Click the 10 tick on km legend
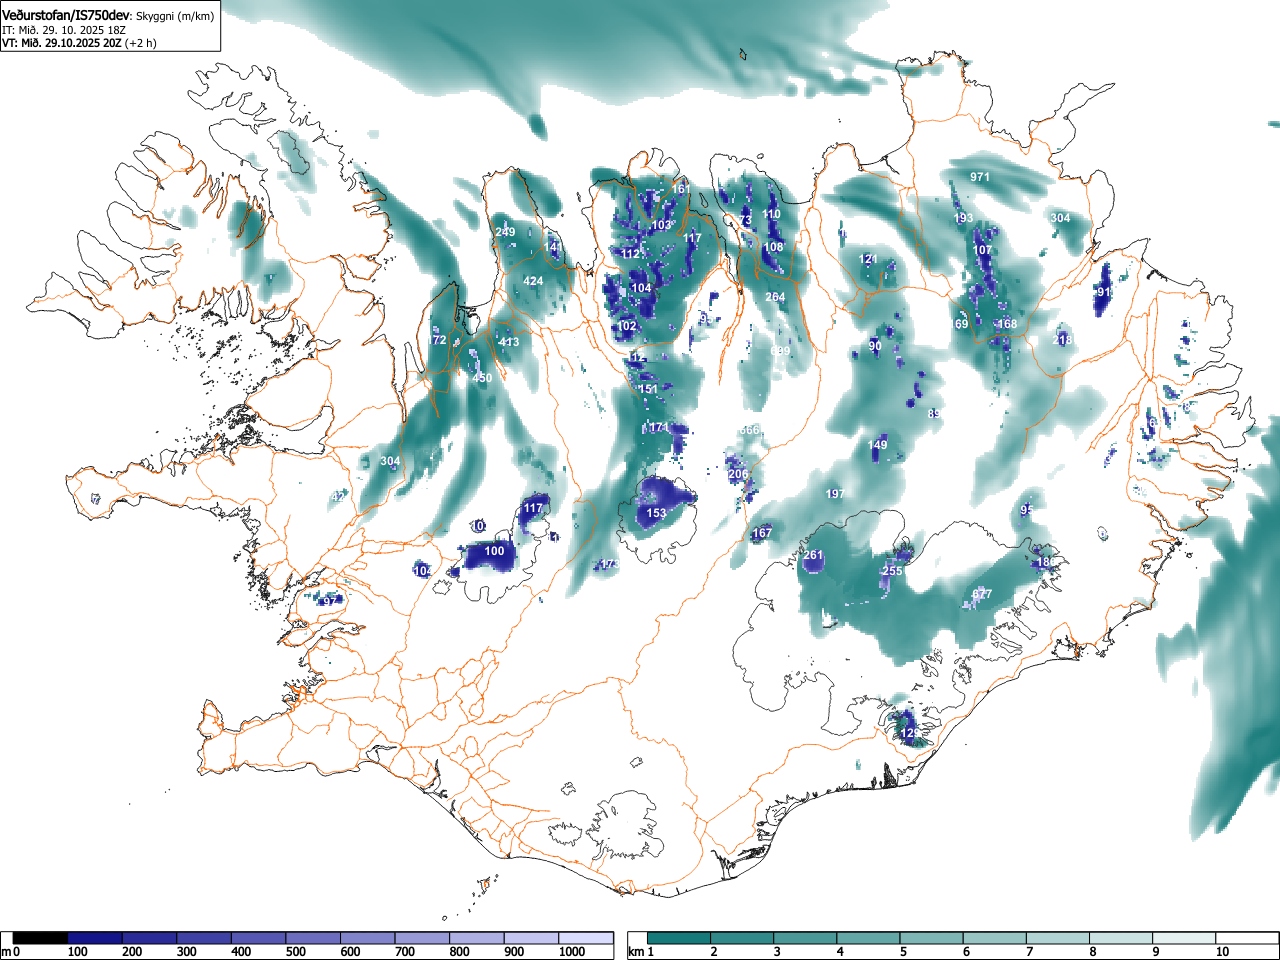 1222,952
